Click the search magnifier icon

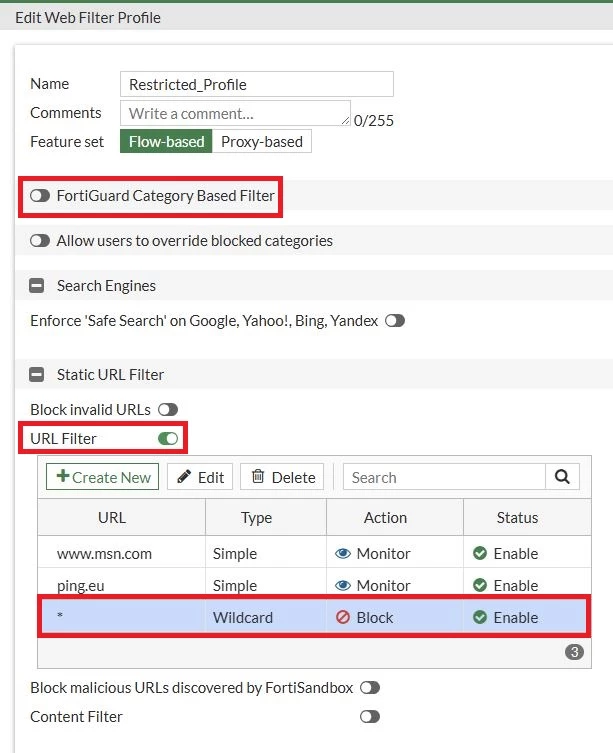[x=562, y=477]
